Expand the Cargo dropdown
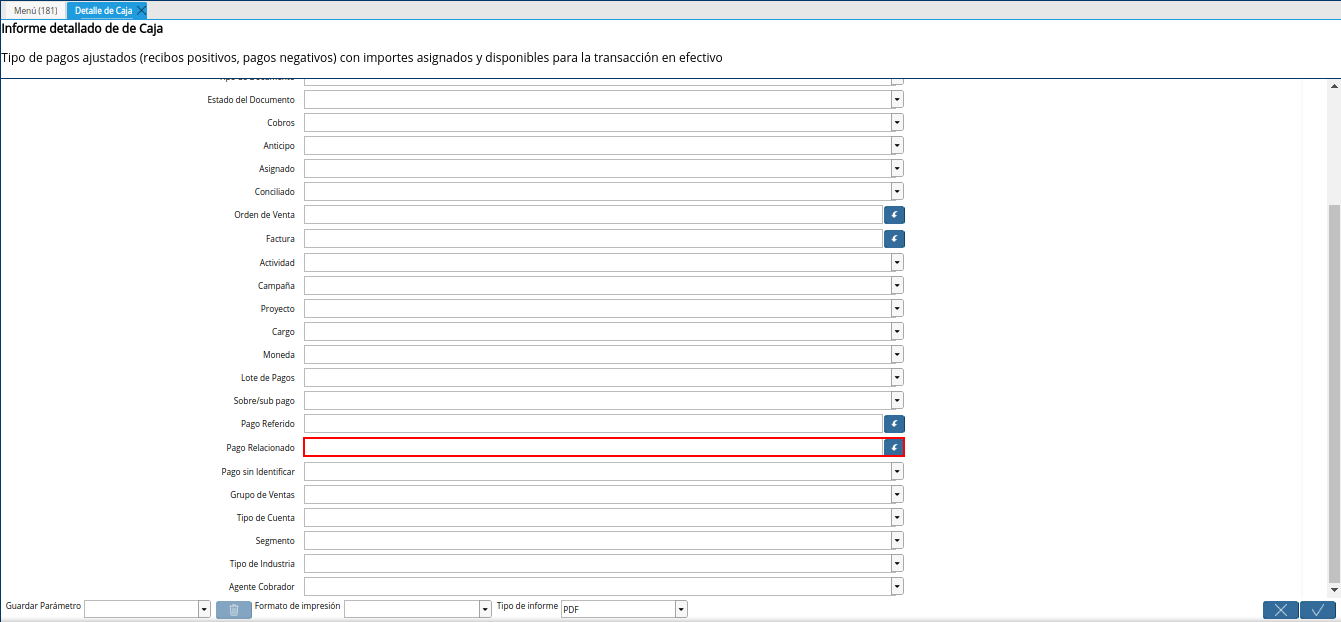The height and width of the screenshot is (622, 1341). 897,331
